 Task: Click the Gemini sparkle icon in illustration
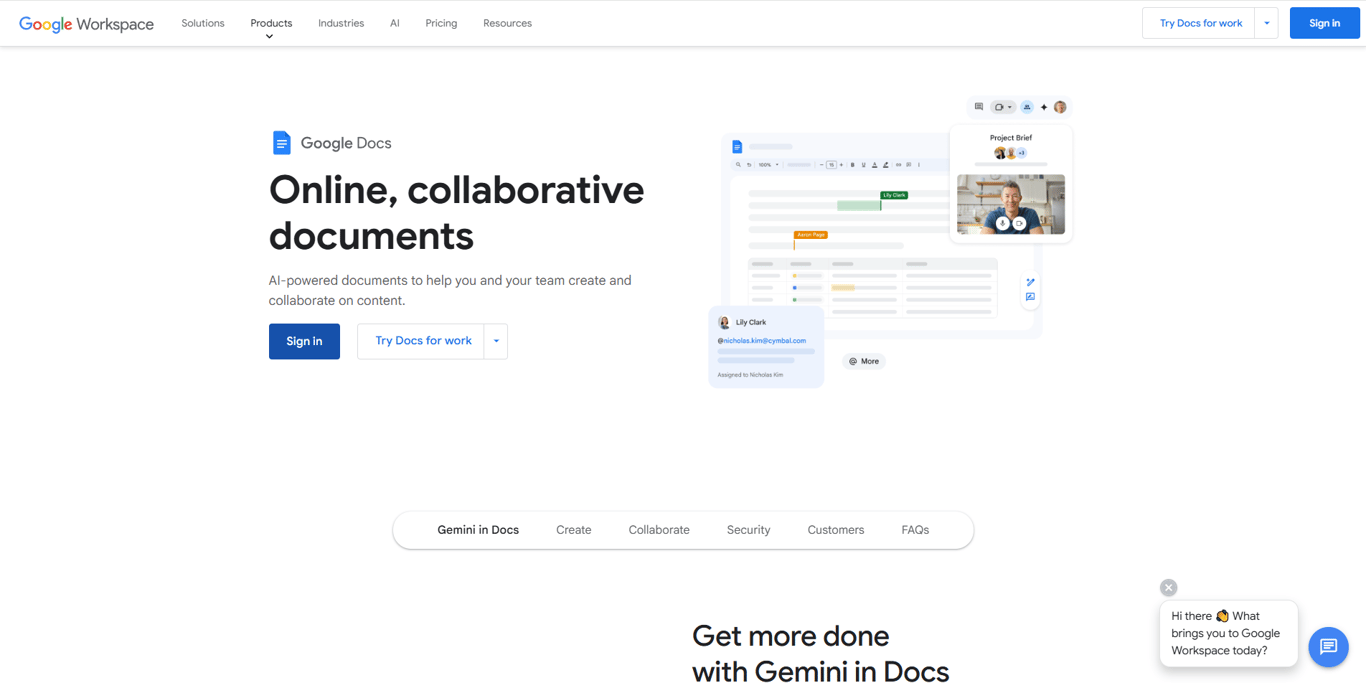click(1044, 107)
